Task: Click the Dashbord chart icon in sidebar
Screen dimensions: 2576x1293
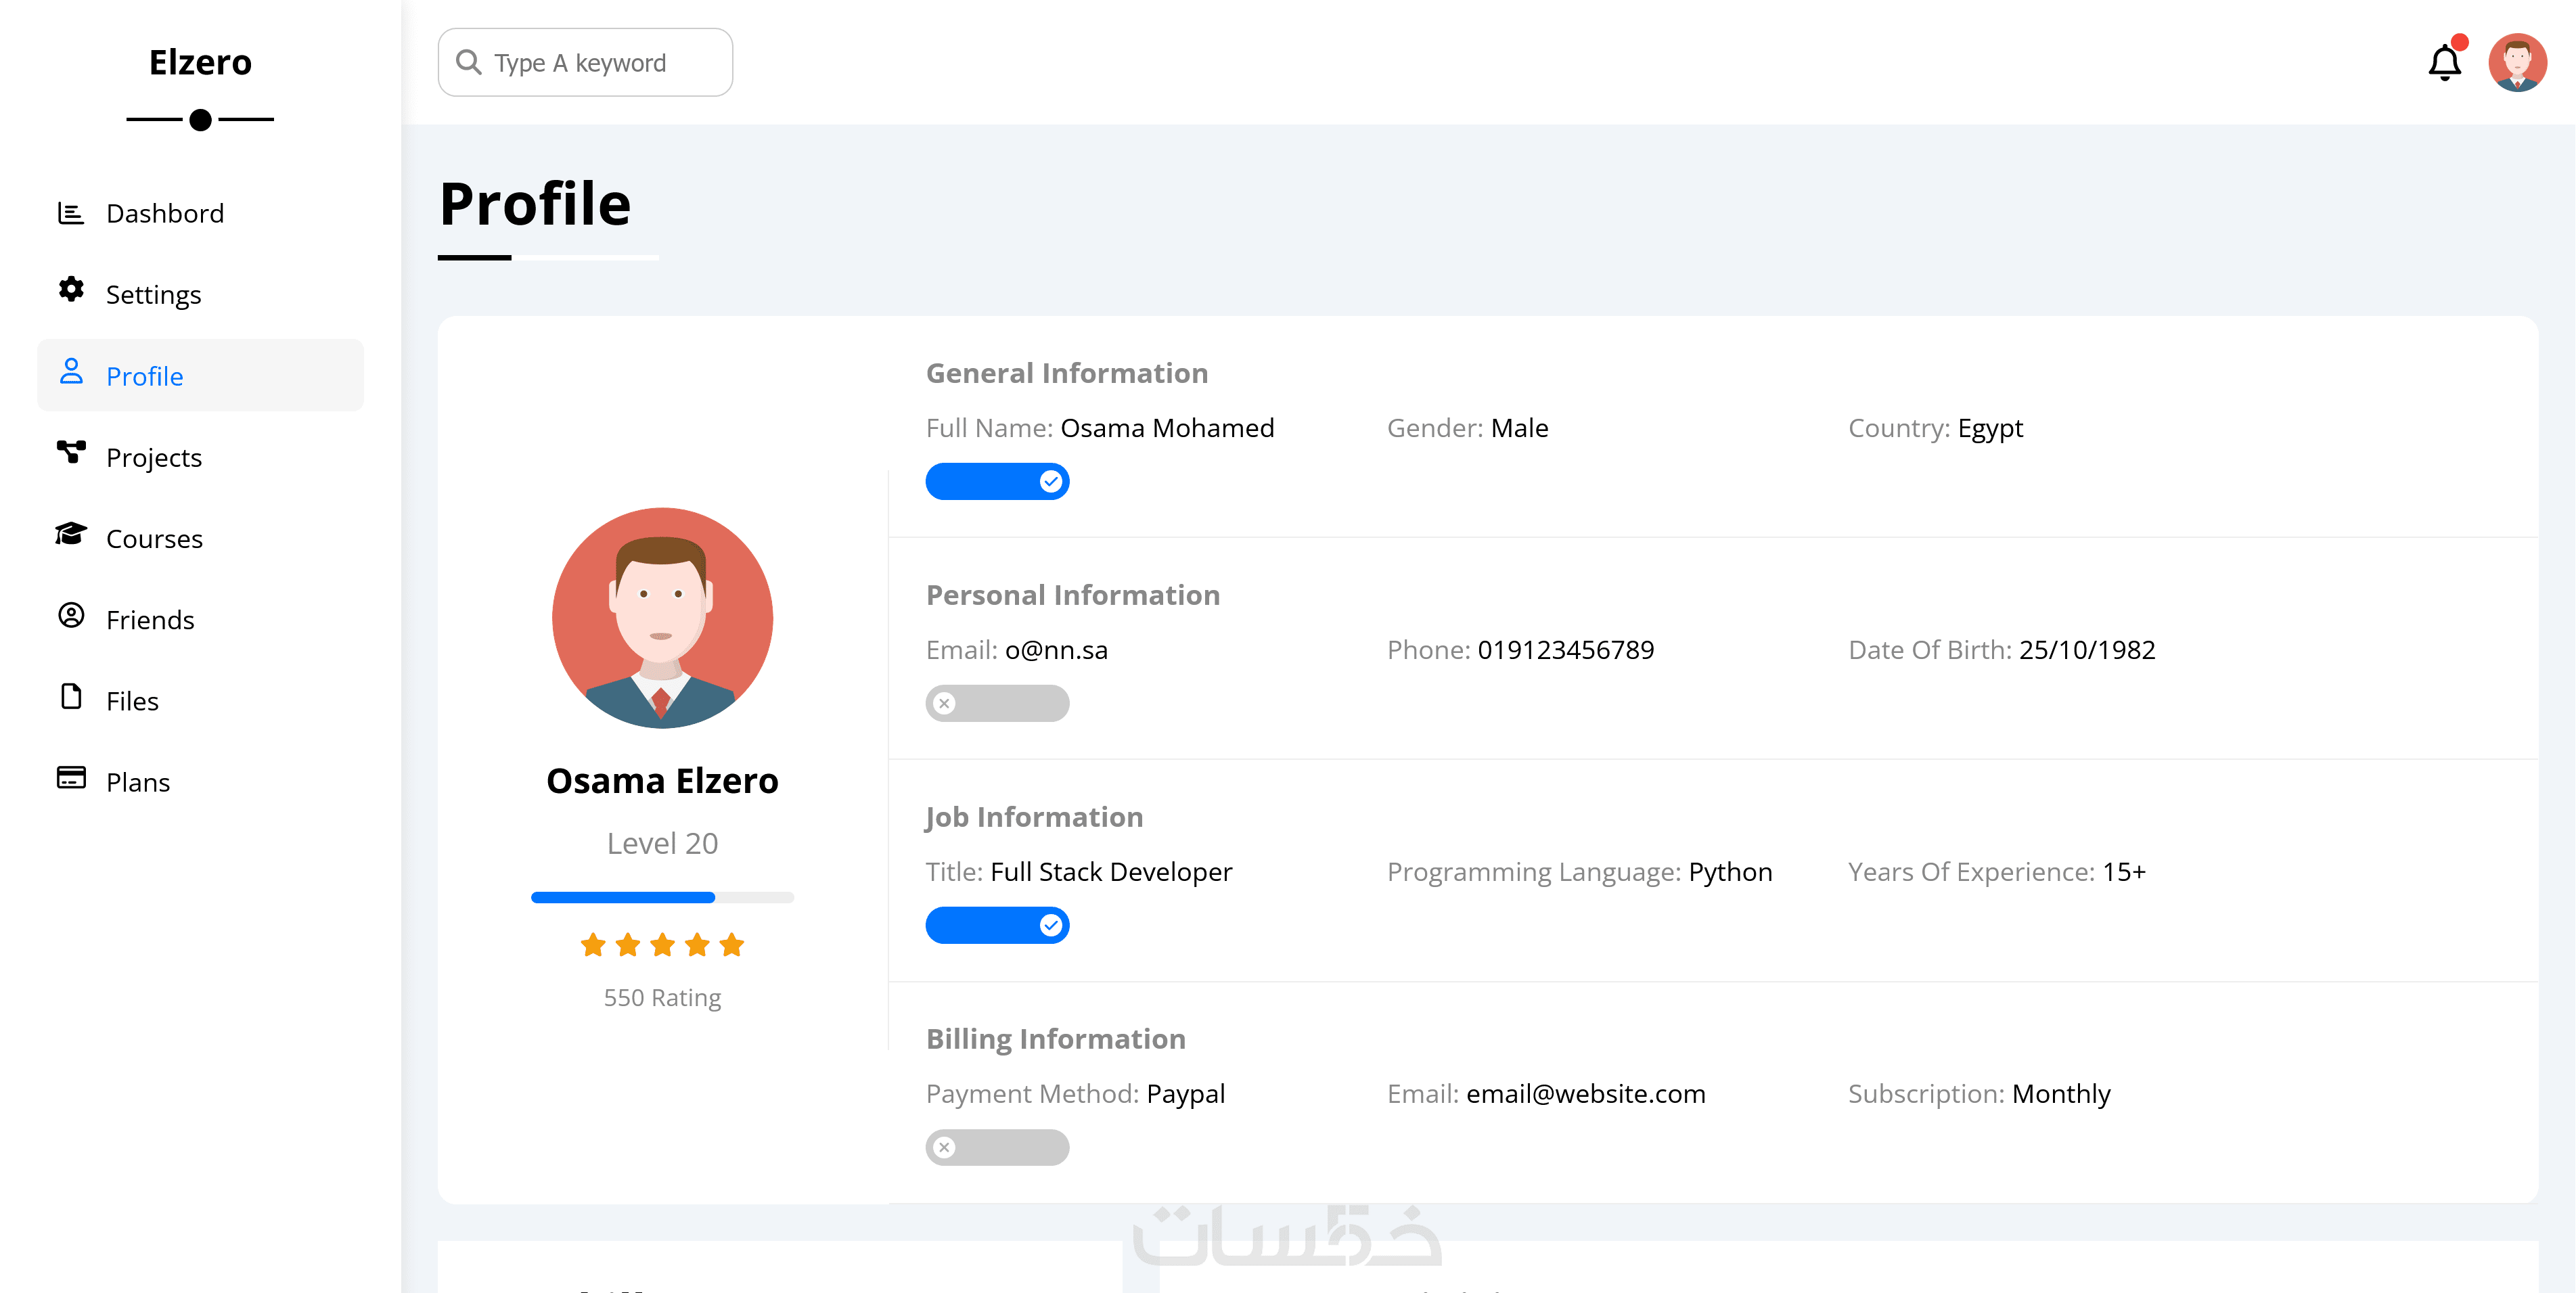Action: [71, 213]
